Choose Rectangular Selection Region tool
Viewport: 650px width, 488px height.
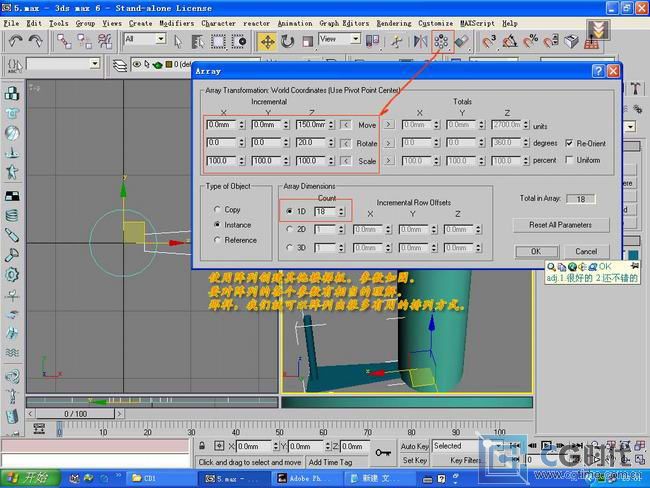pos(218,41)
